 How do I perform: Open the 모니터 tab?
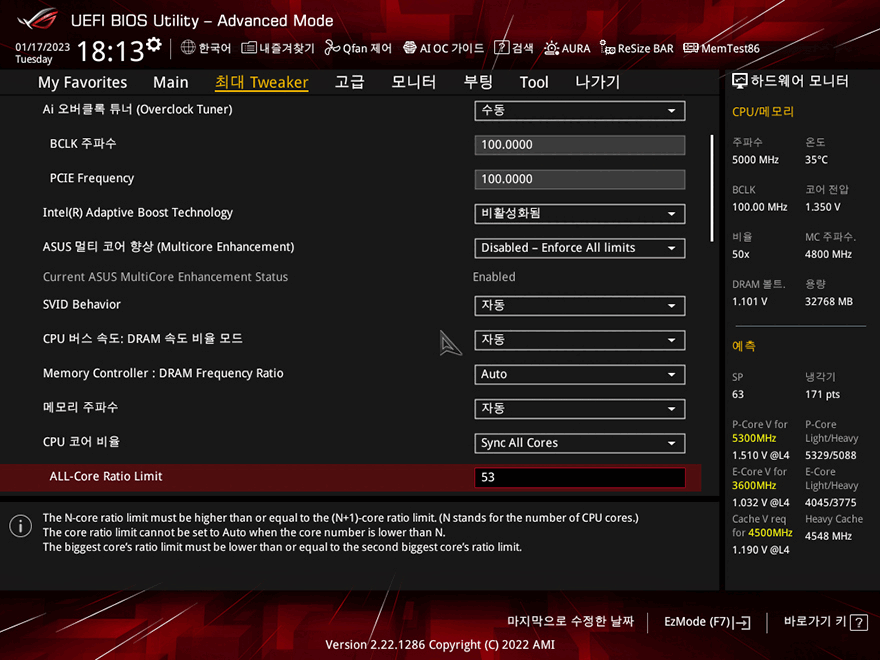[x=414, y=82]
